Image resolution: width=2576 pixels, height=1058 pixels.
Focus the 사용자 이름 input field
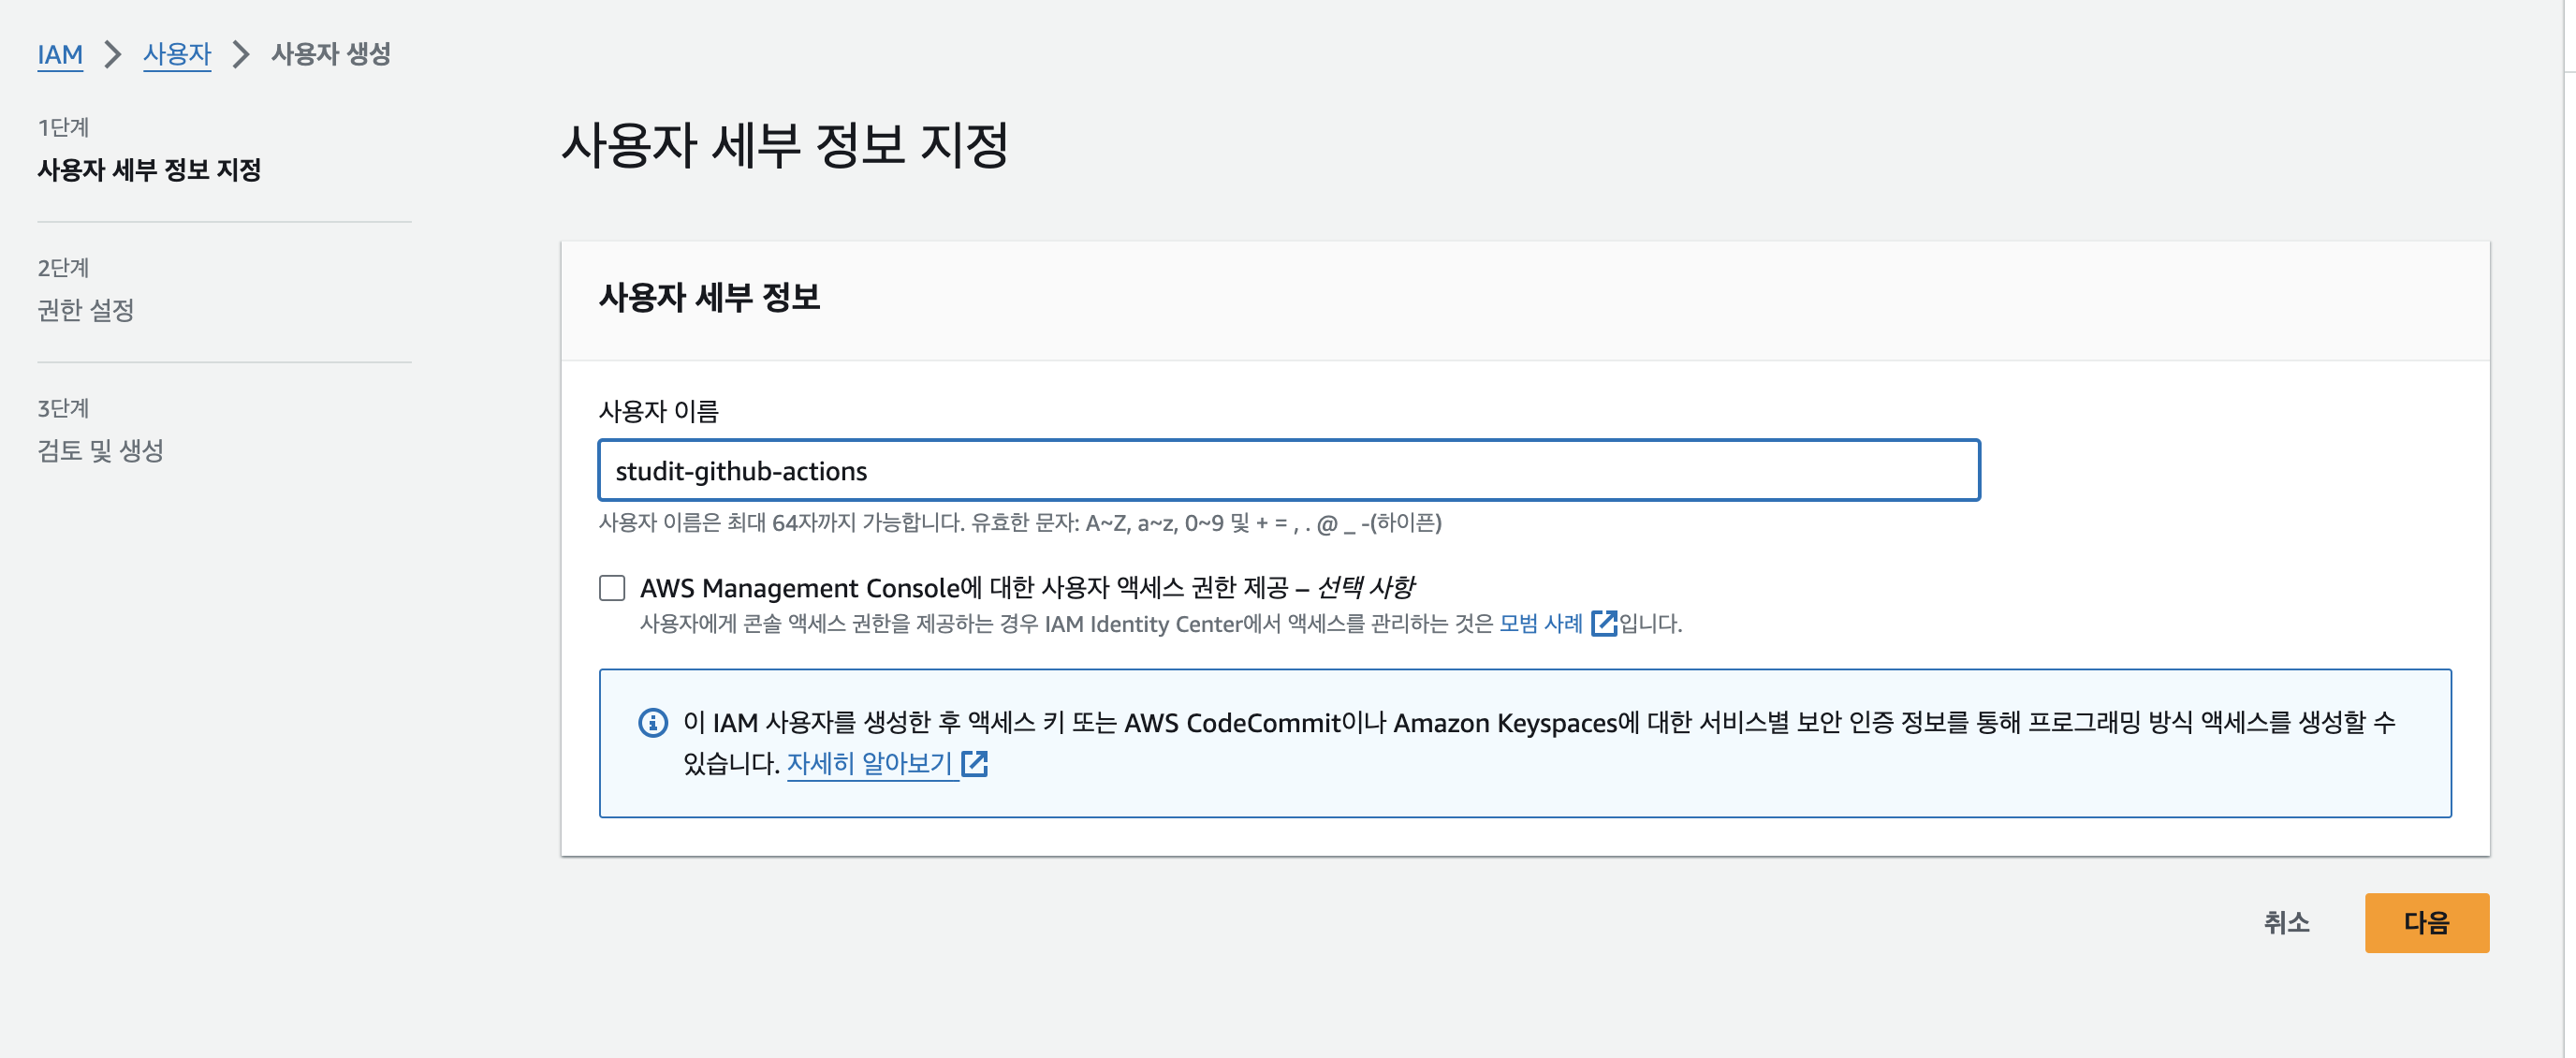1288,471
